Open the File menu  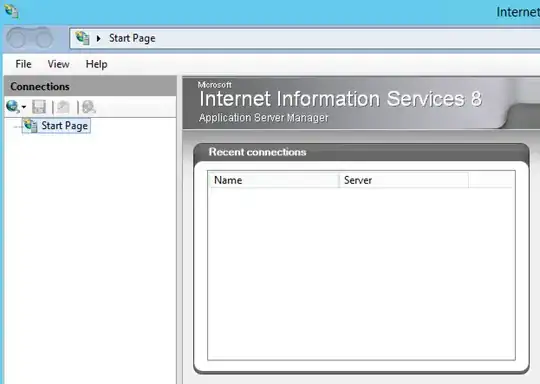[x=23, y=64]
